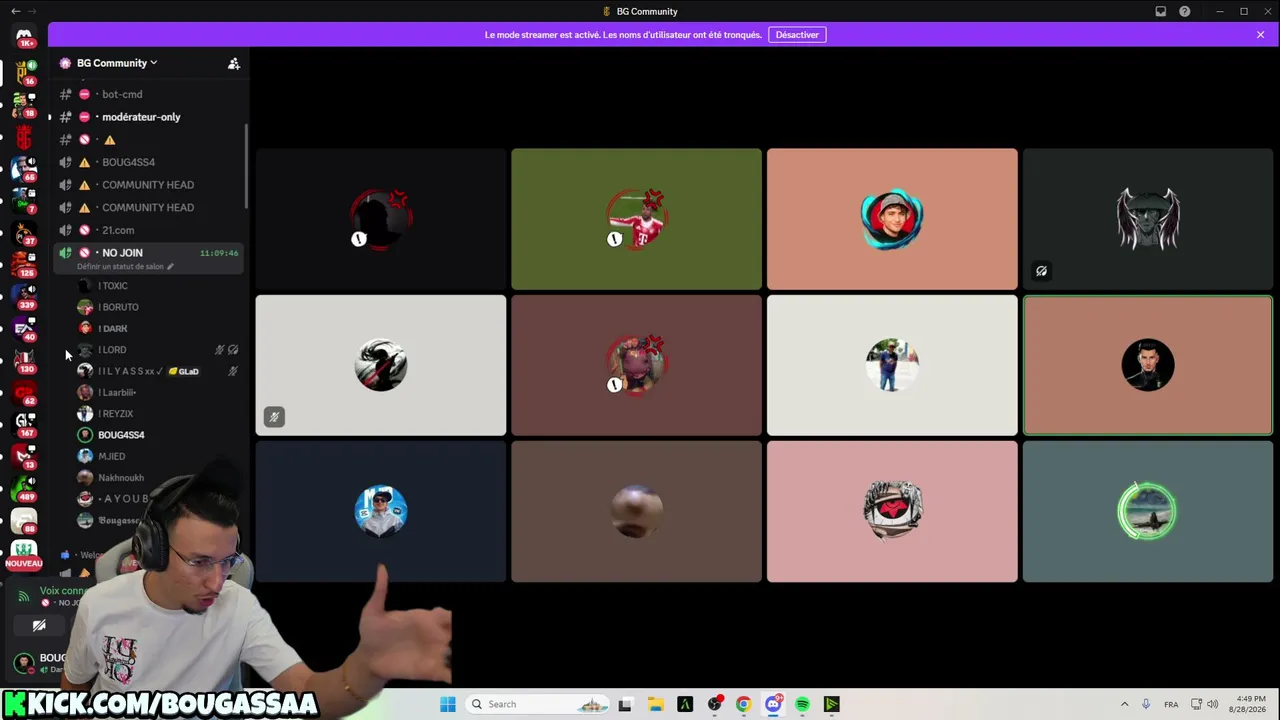The width and height of the screenshot is (1280, 720).
Task: Click the pencil icon next to Définir un statut de salon
Action: point(170,267)
